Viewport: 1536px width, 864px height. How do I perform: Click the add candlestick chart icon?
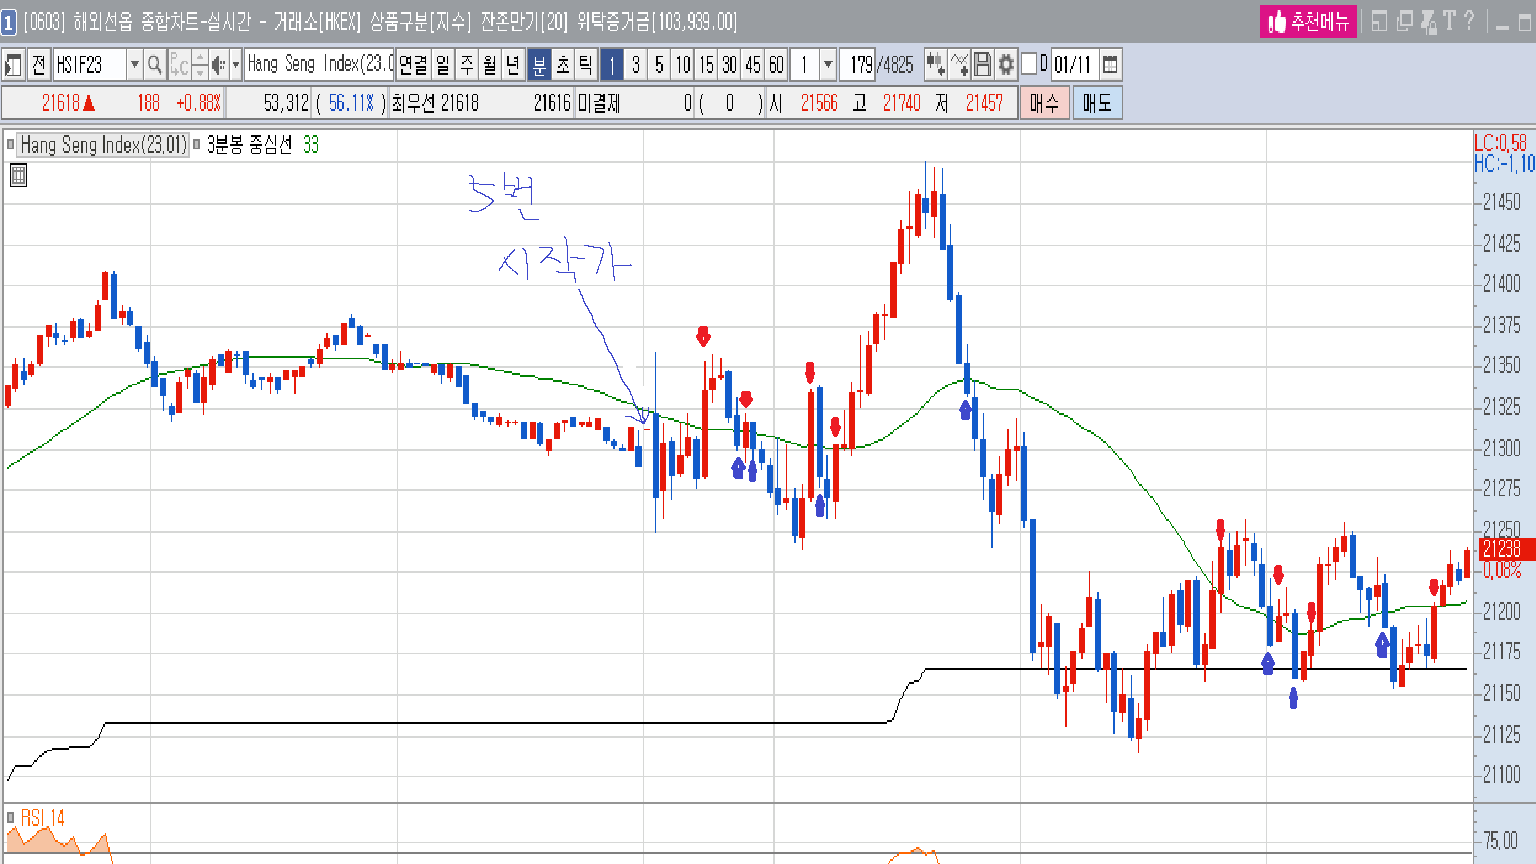(x=935, y=65)
